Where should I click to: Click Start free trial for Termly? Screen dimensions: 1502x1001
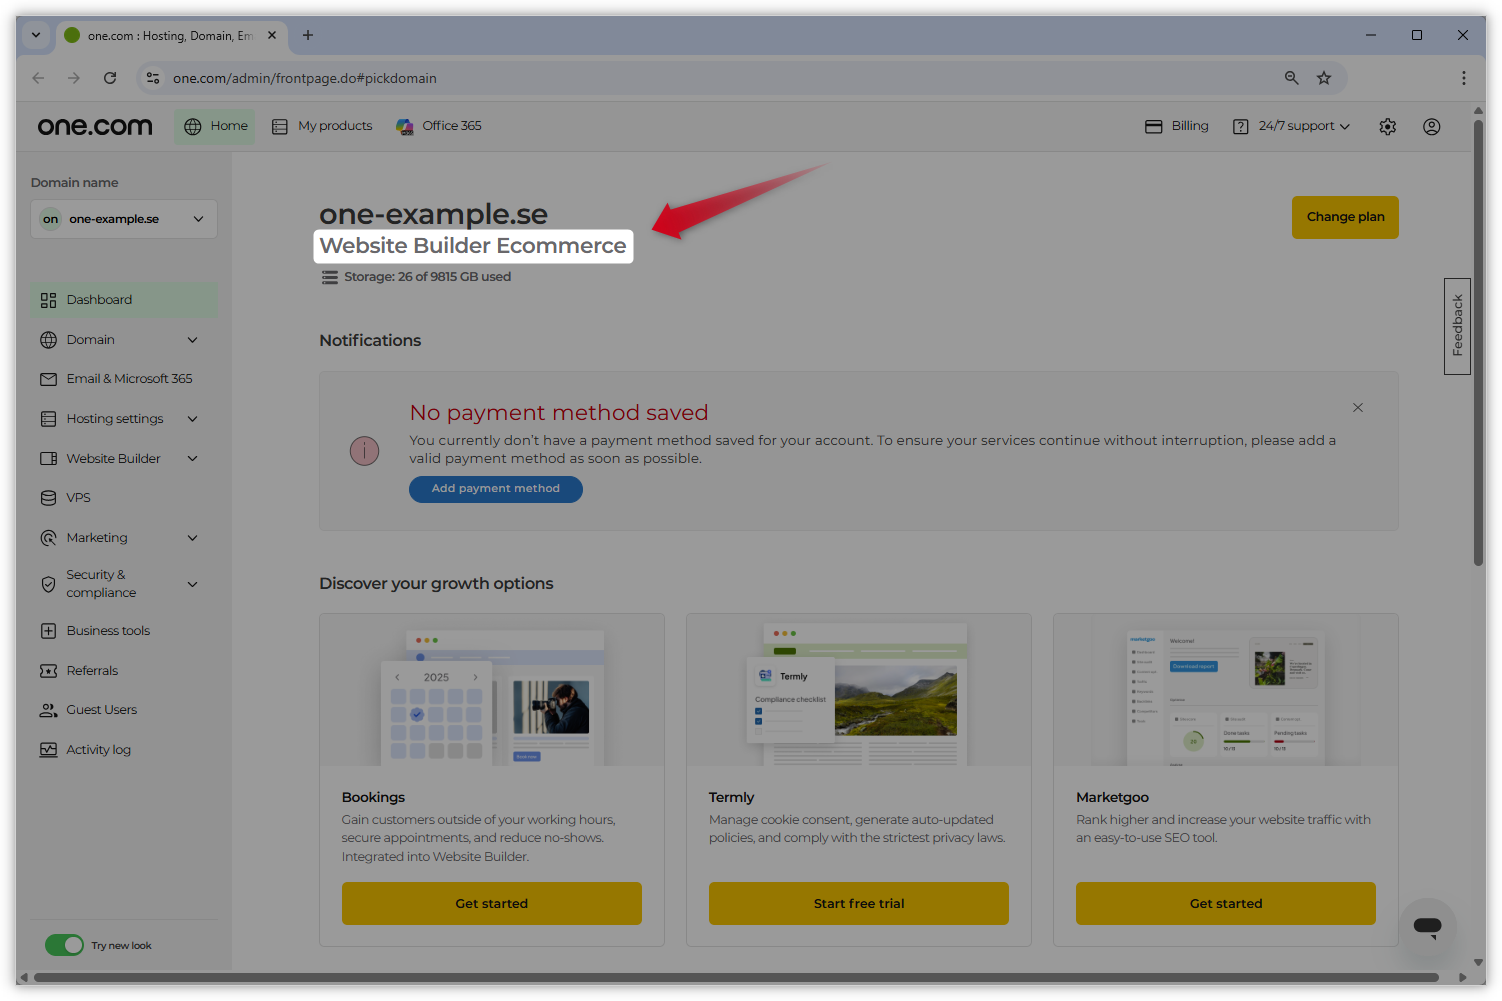859,903
